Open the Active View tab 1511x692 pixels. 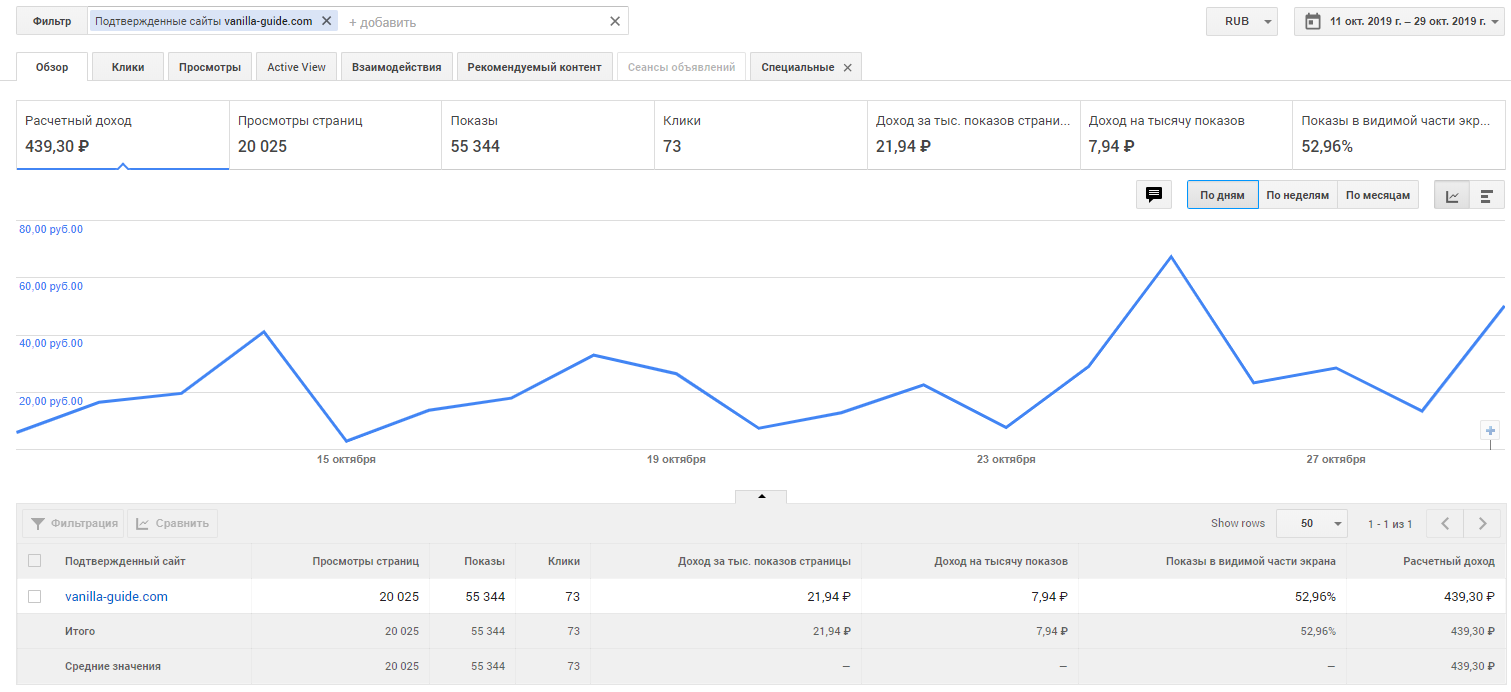pos(296,67)
